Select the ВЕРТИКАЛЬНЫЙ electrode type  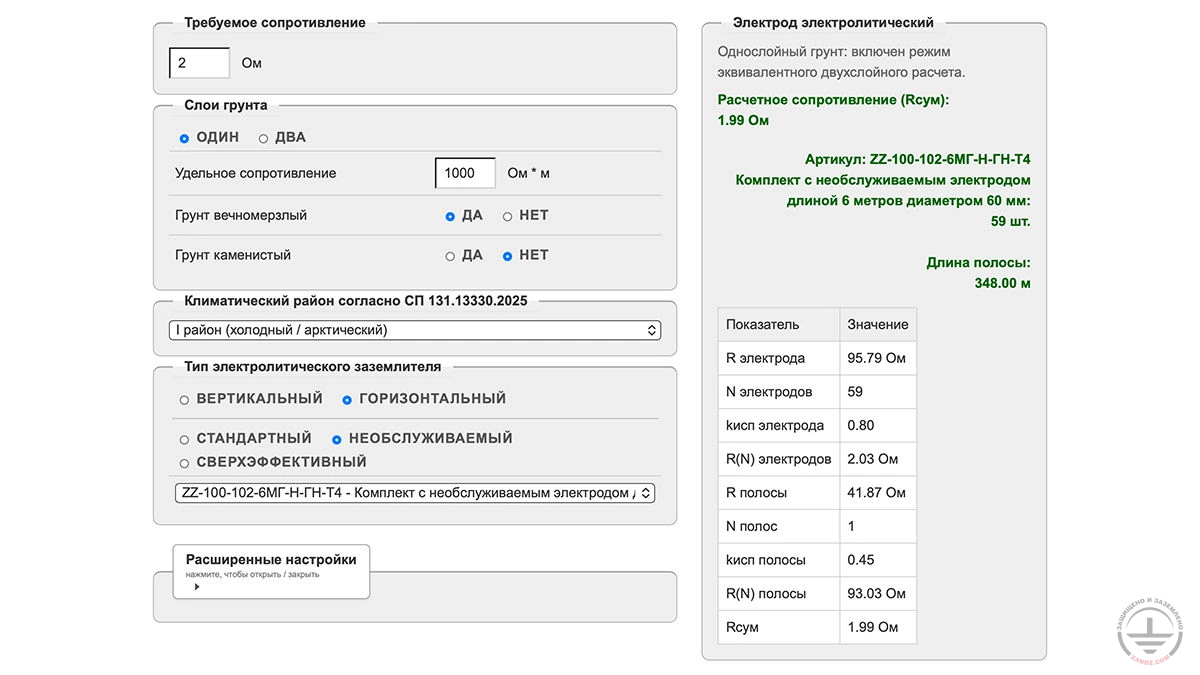point(184,400)
